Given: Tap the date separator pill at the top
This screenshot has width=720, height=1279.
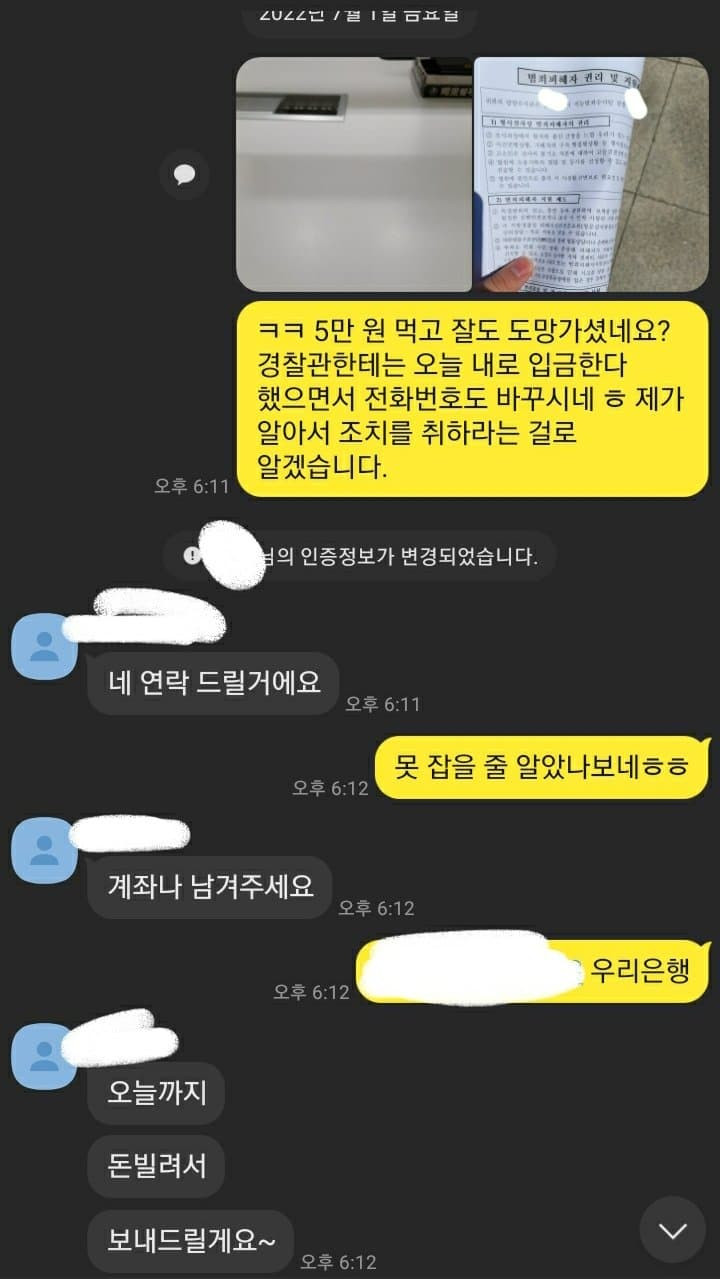Looking at the screenshot, I should [x=360, y=17].
